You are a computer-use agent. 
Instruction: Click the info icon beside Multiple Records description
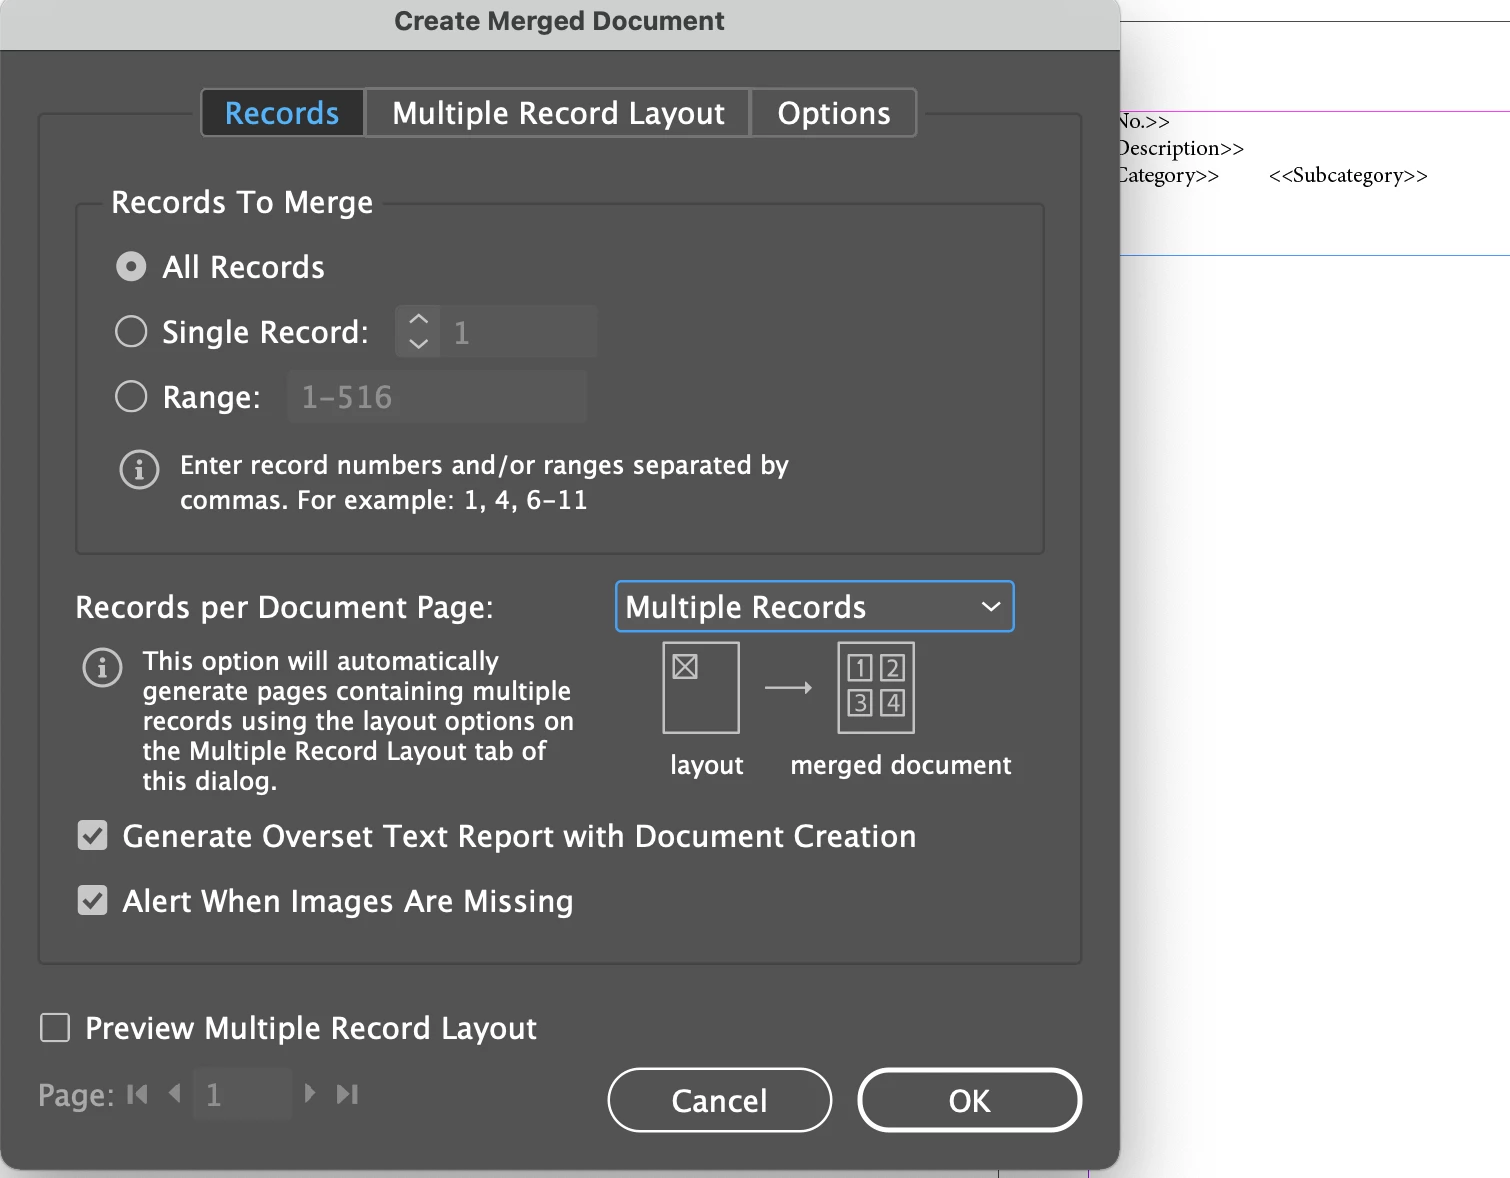[102, 667]
